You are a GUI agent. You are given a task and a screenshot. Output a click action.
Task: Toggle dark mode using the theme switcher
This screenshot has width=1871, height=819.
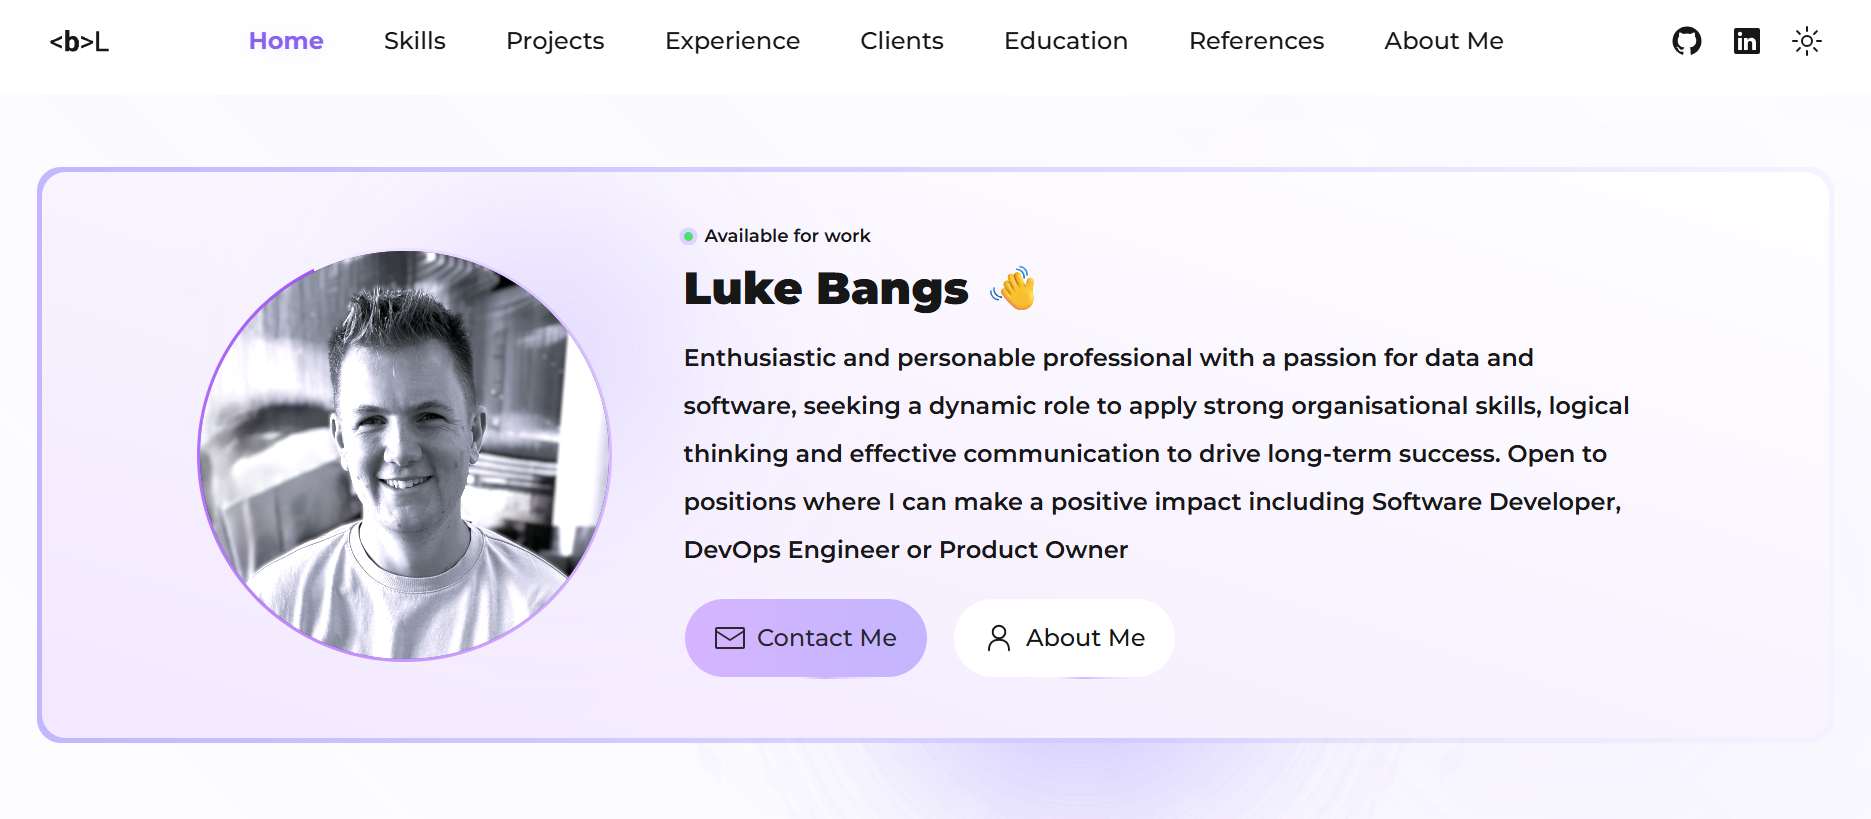click(1808, 41)
